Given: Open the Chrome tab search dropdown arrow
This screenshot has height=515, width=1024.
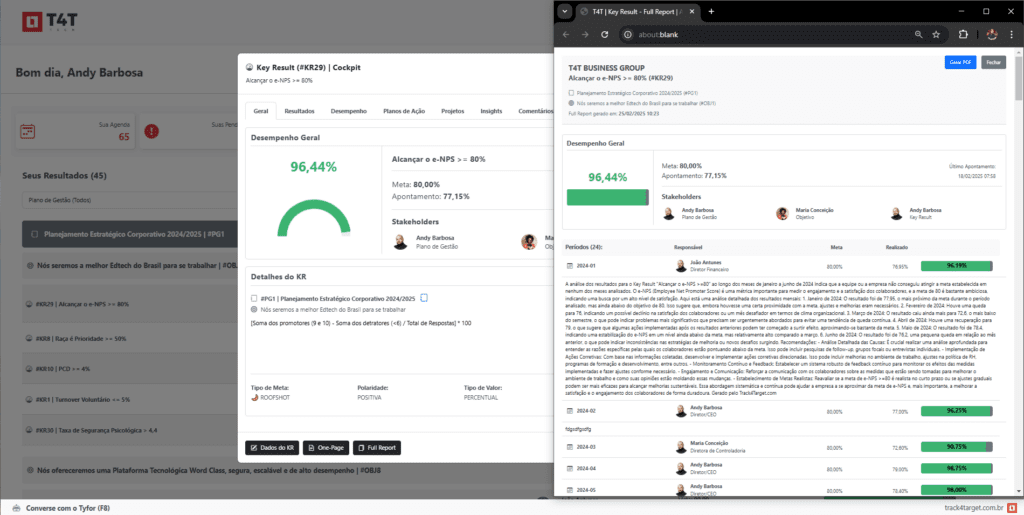Looking at the screenshot, I should click(565, 11).
